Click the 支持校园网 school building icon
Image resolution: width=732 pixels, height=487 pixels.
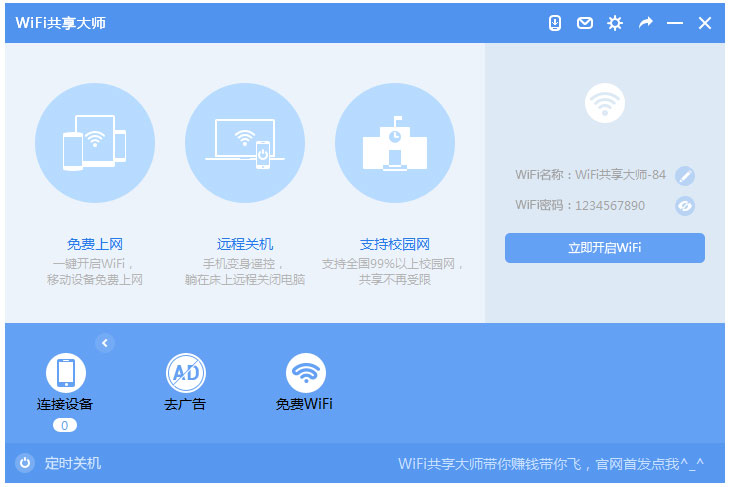click(395, 143)
